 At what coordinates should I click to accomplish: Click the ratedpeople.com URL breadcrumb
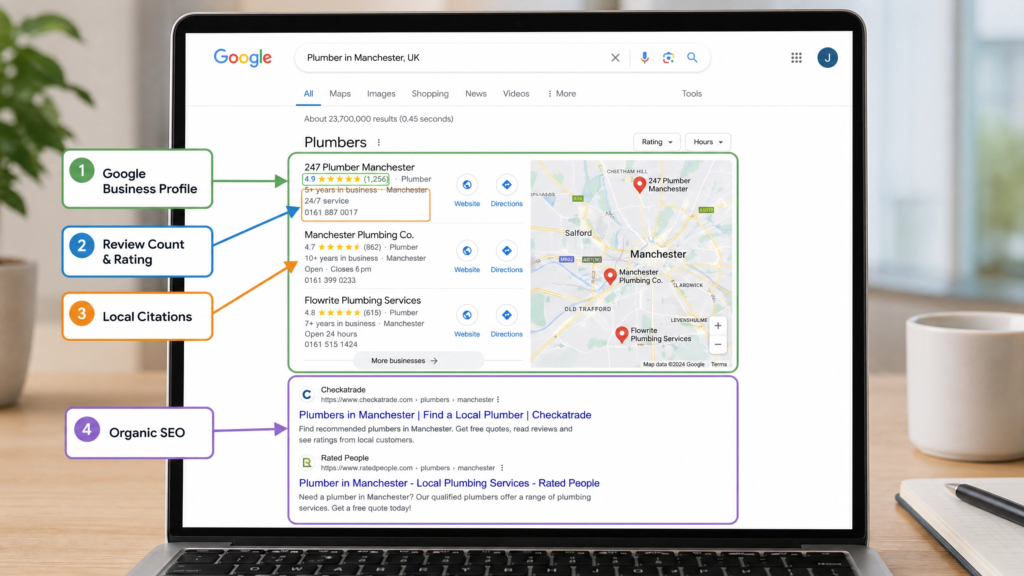[408, 468]
